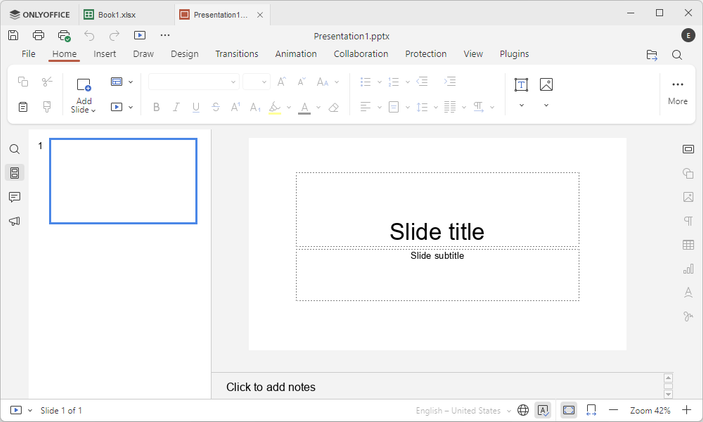This screenshot has width=703, height=422.
Task: Click the Zoom in plus button
Action: tap(686, 410)
